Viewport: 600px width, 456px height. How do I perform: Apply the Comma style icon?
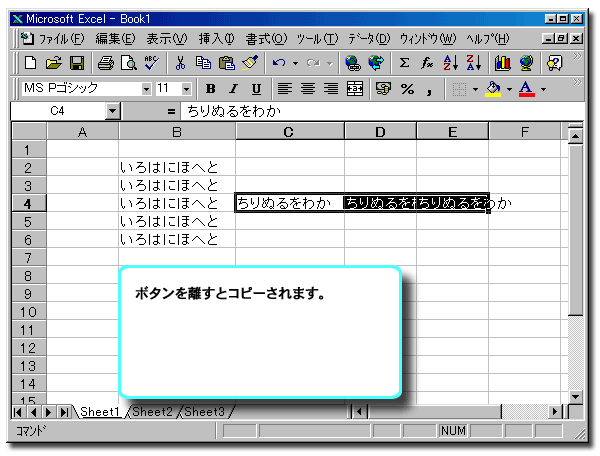429,90
